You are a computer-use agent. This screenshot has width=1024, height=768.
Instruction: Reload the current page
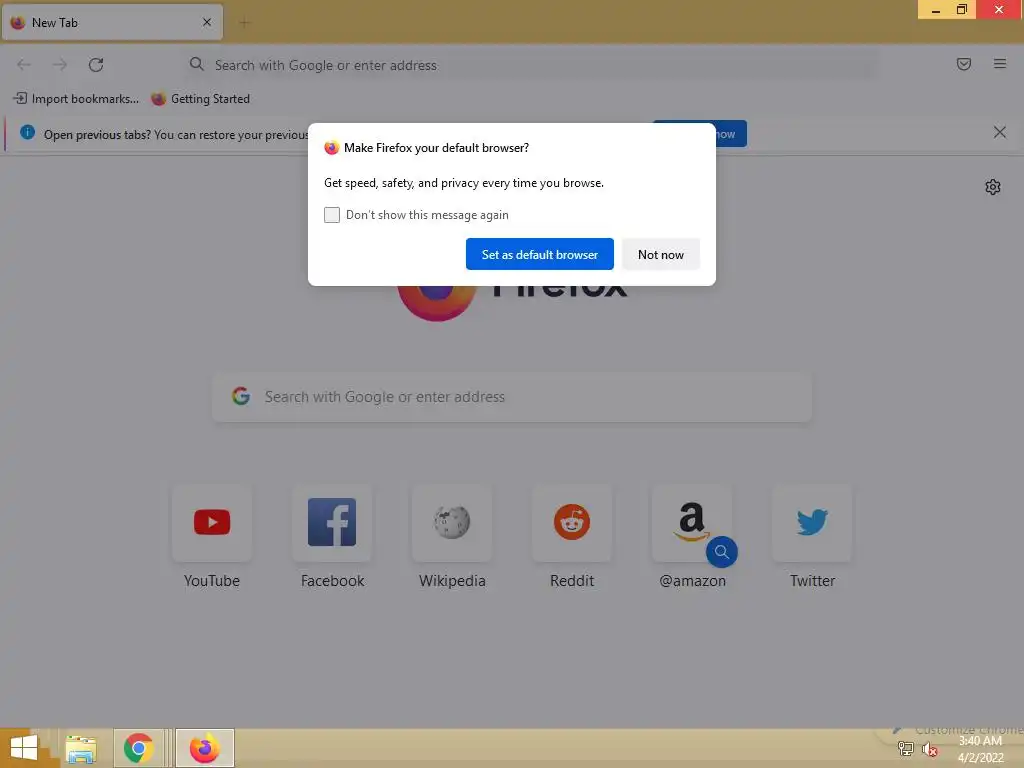96,65
